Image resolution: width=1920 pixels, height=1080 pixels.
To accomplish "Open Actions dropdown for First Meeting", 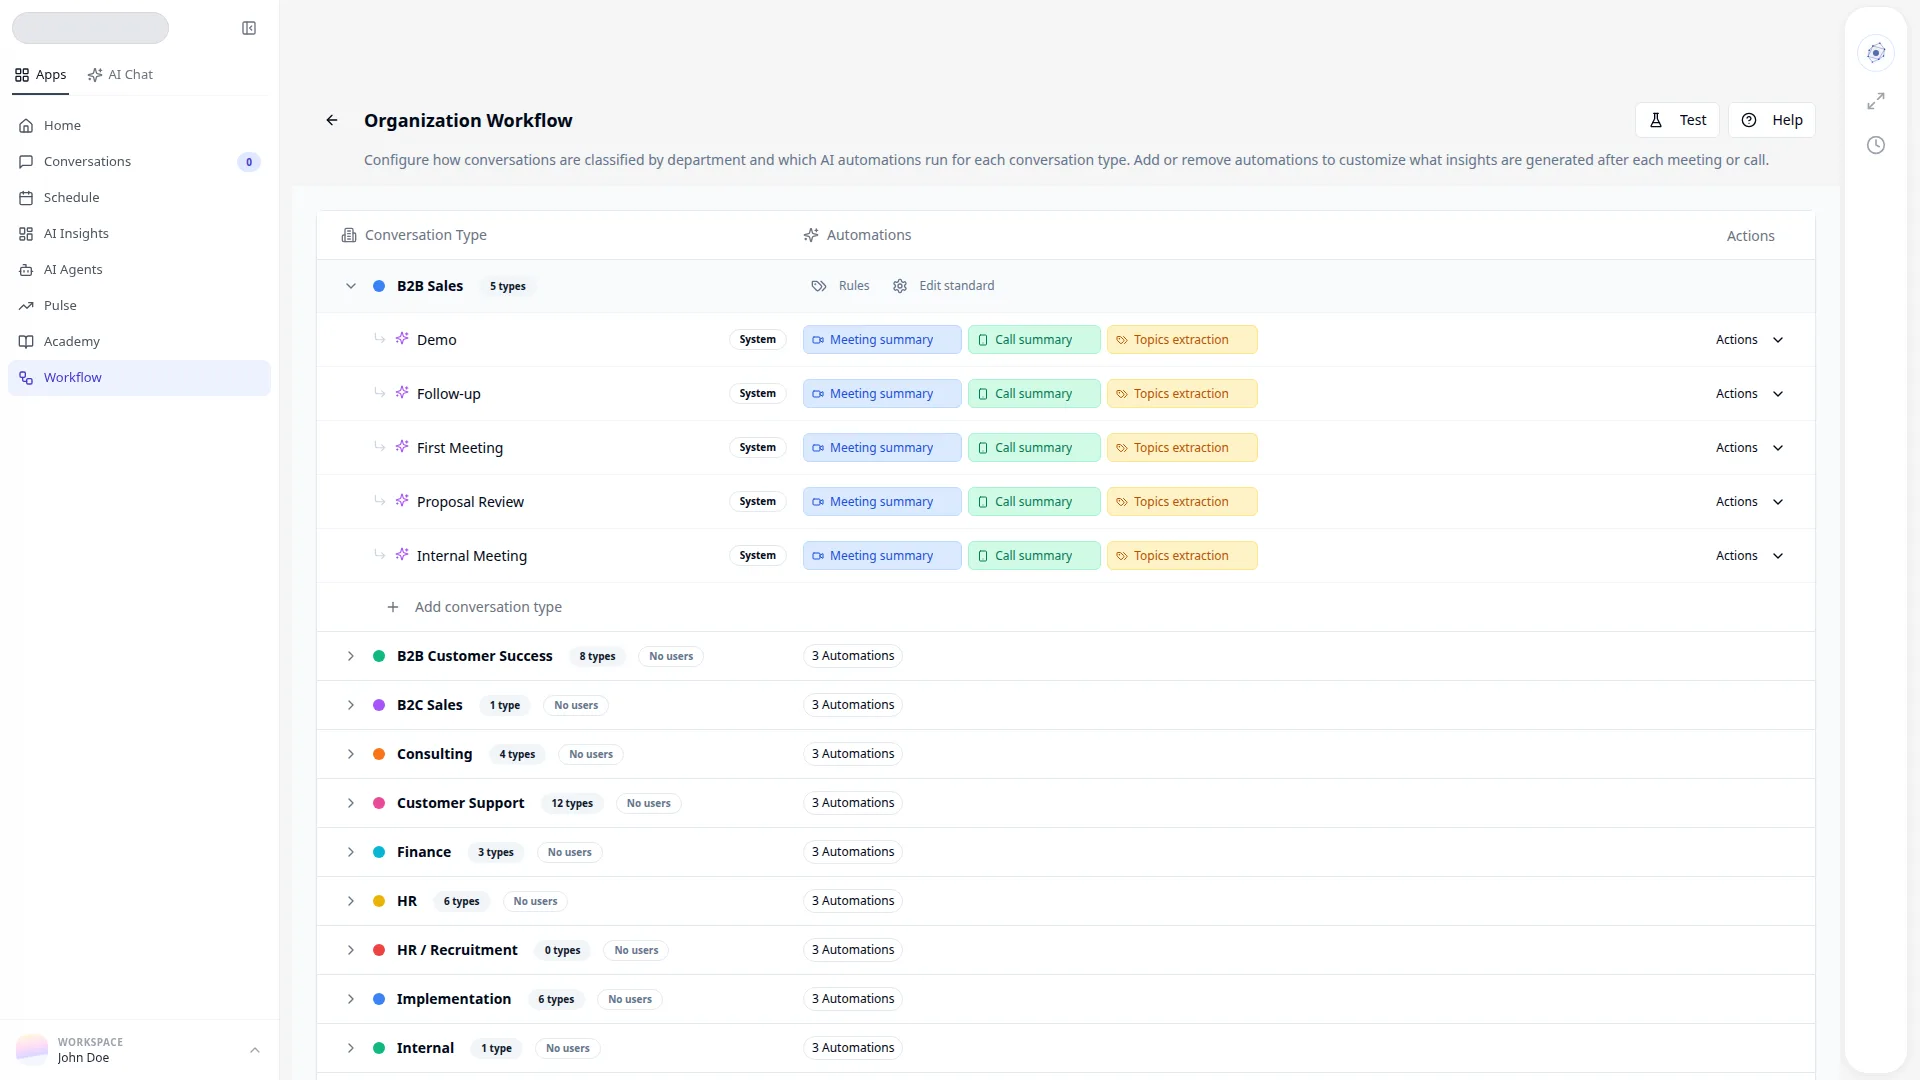I will 1750,448.
